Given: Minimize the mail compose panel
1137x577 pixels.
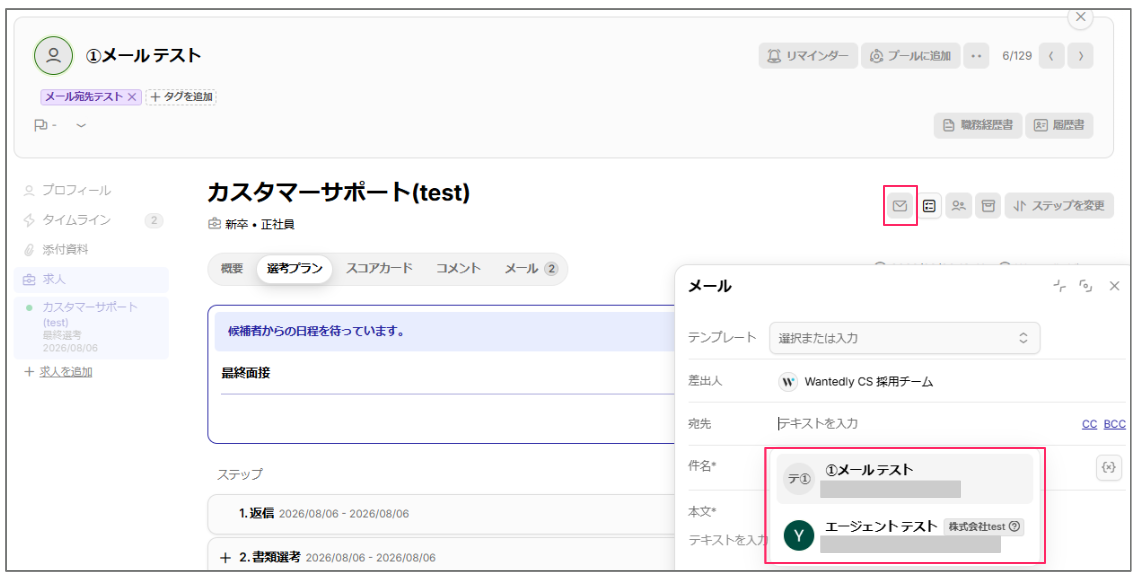Looking at the screenshot, I should pos(1059,286).
